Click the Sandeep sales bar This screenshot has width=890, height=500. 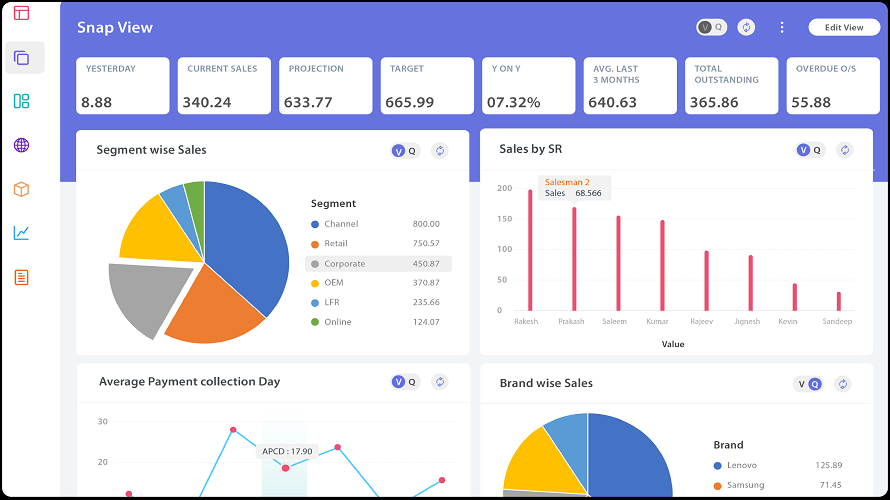click(839, 301)
